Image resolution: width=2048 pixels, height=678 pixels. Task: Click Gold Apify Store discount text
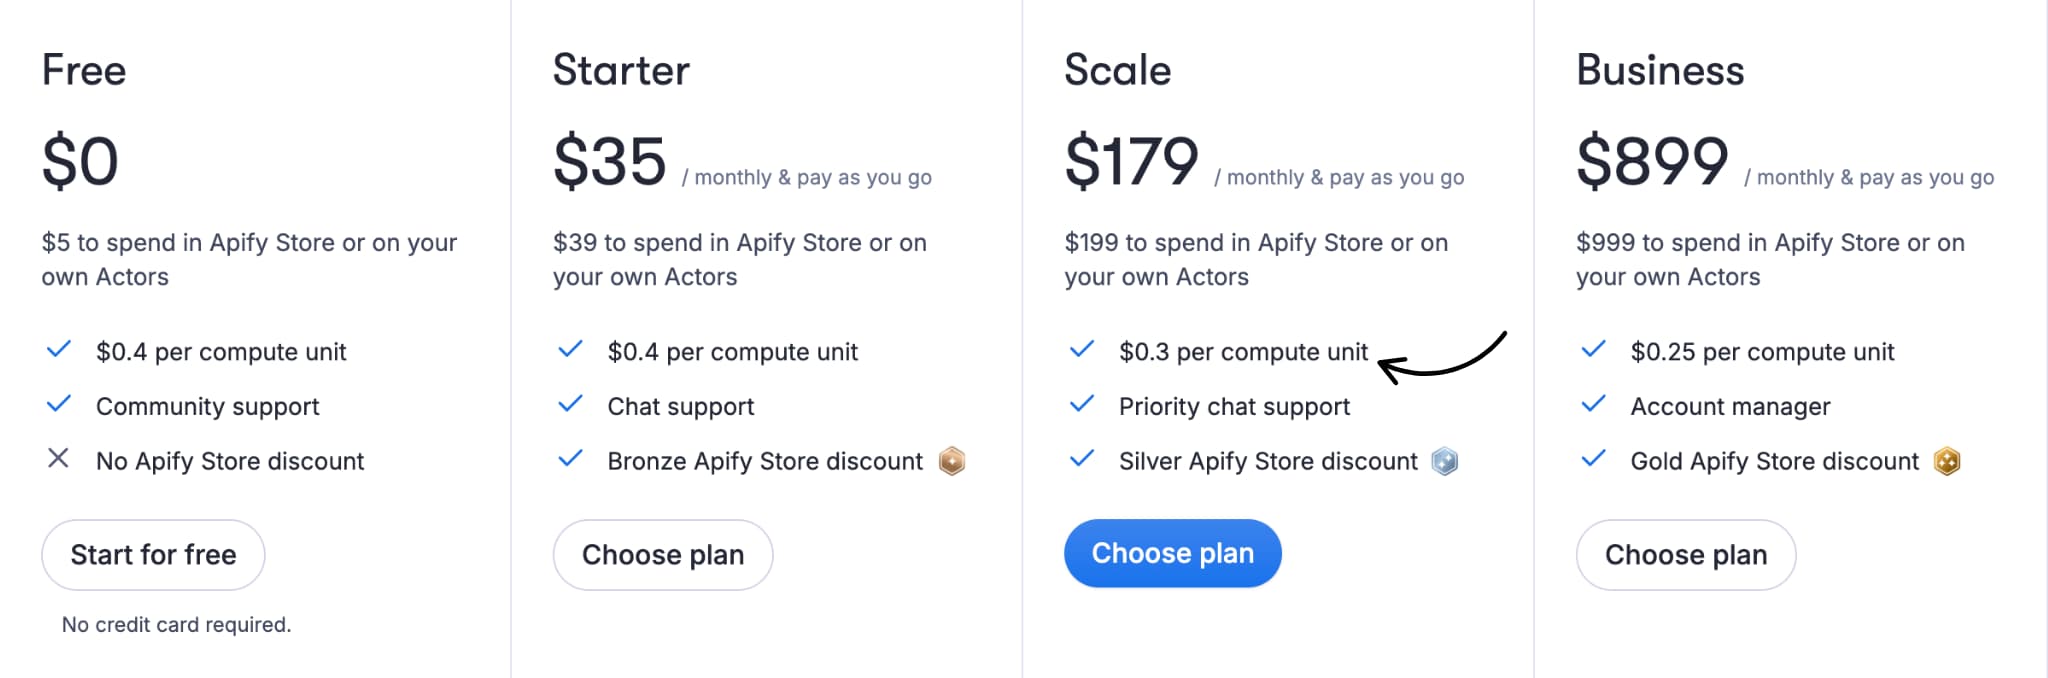(x=1775, y=461)
